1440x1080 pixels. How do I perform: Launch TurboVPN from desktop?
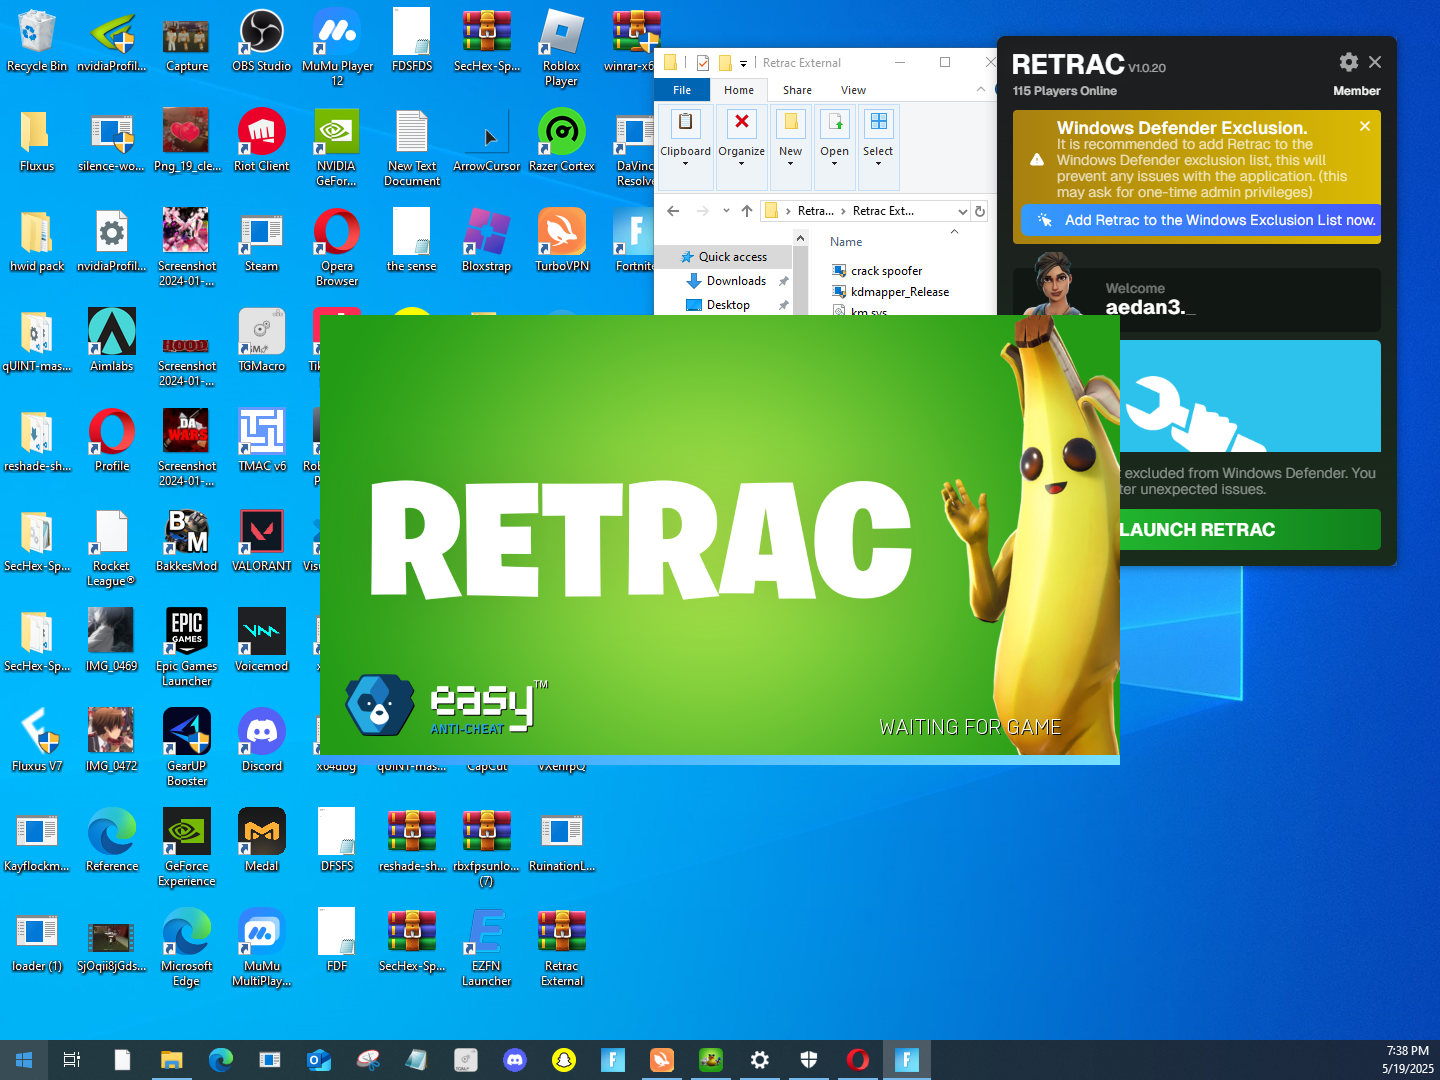click(x=562, y=241)
